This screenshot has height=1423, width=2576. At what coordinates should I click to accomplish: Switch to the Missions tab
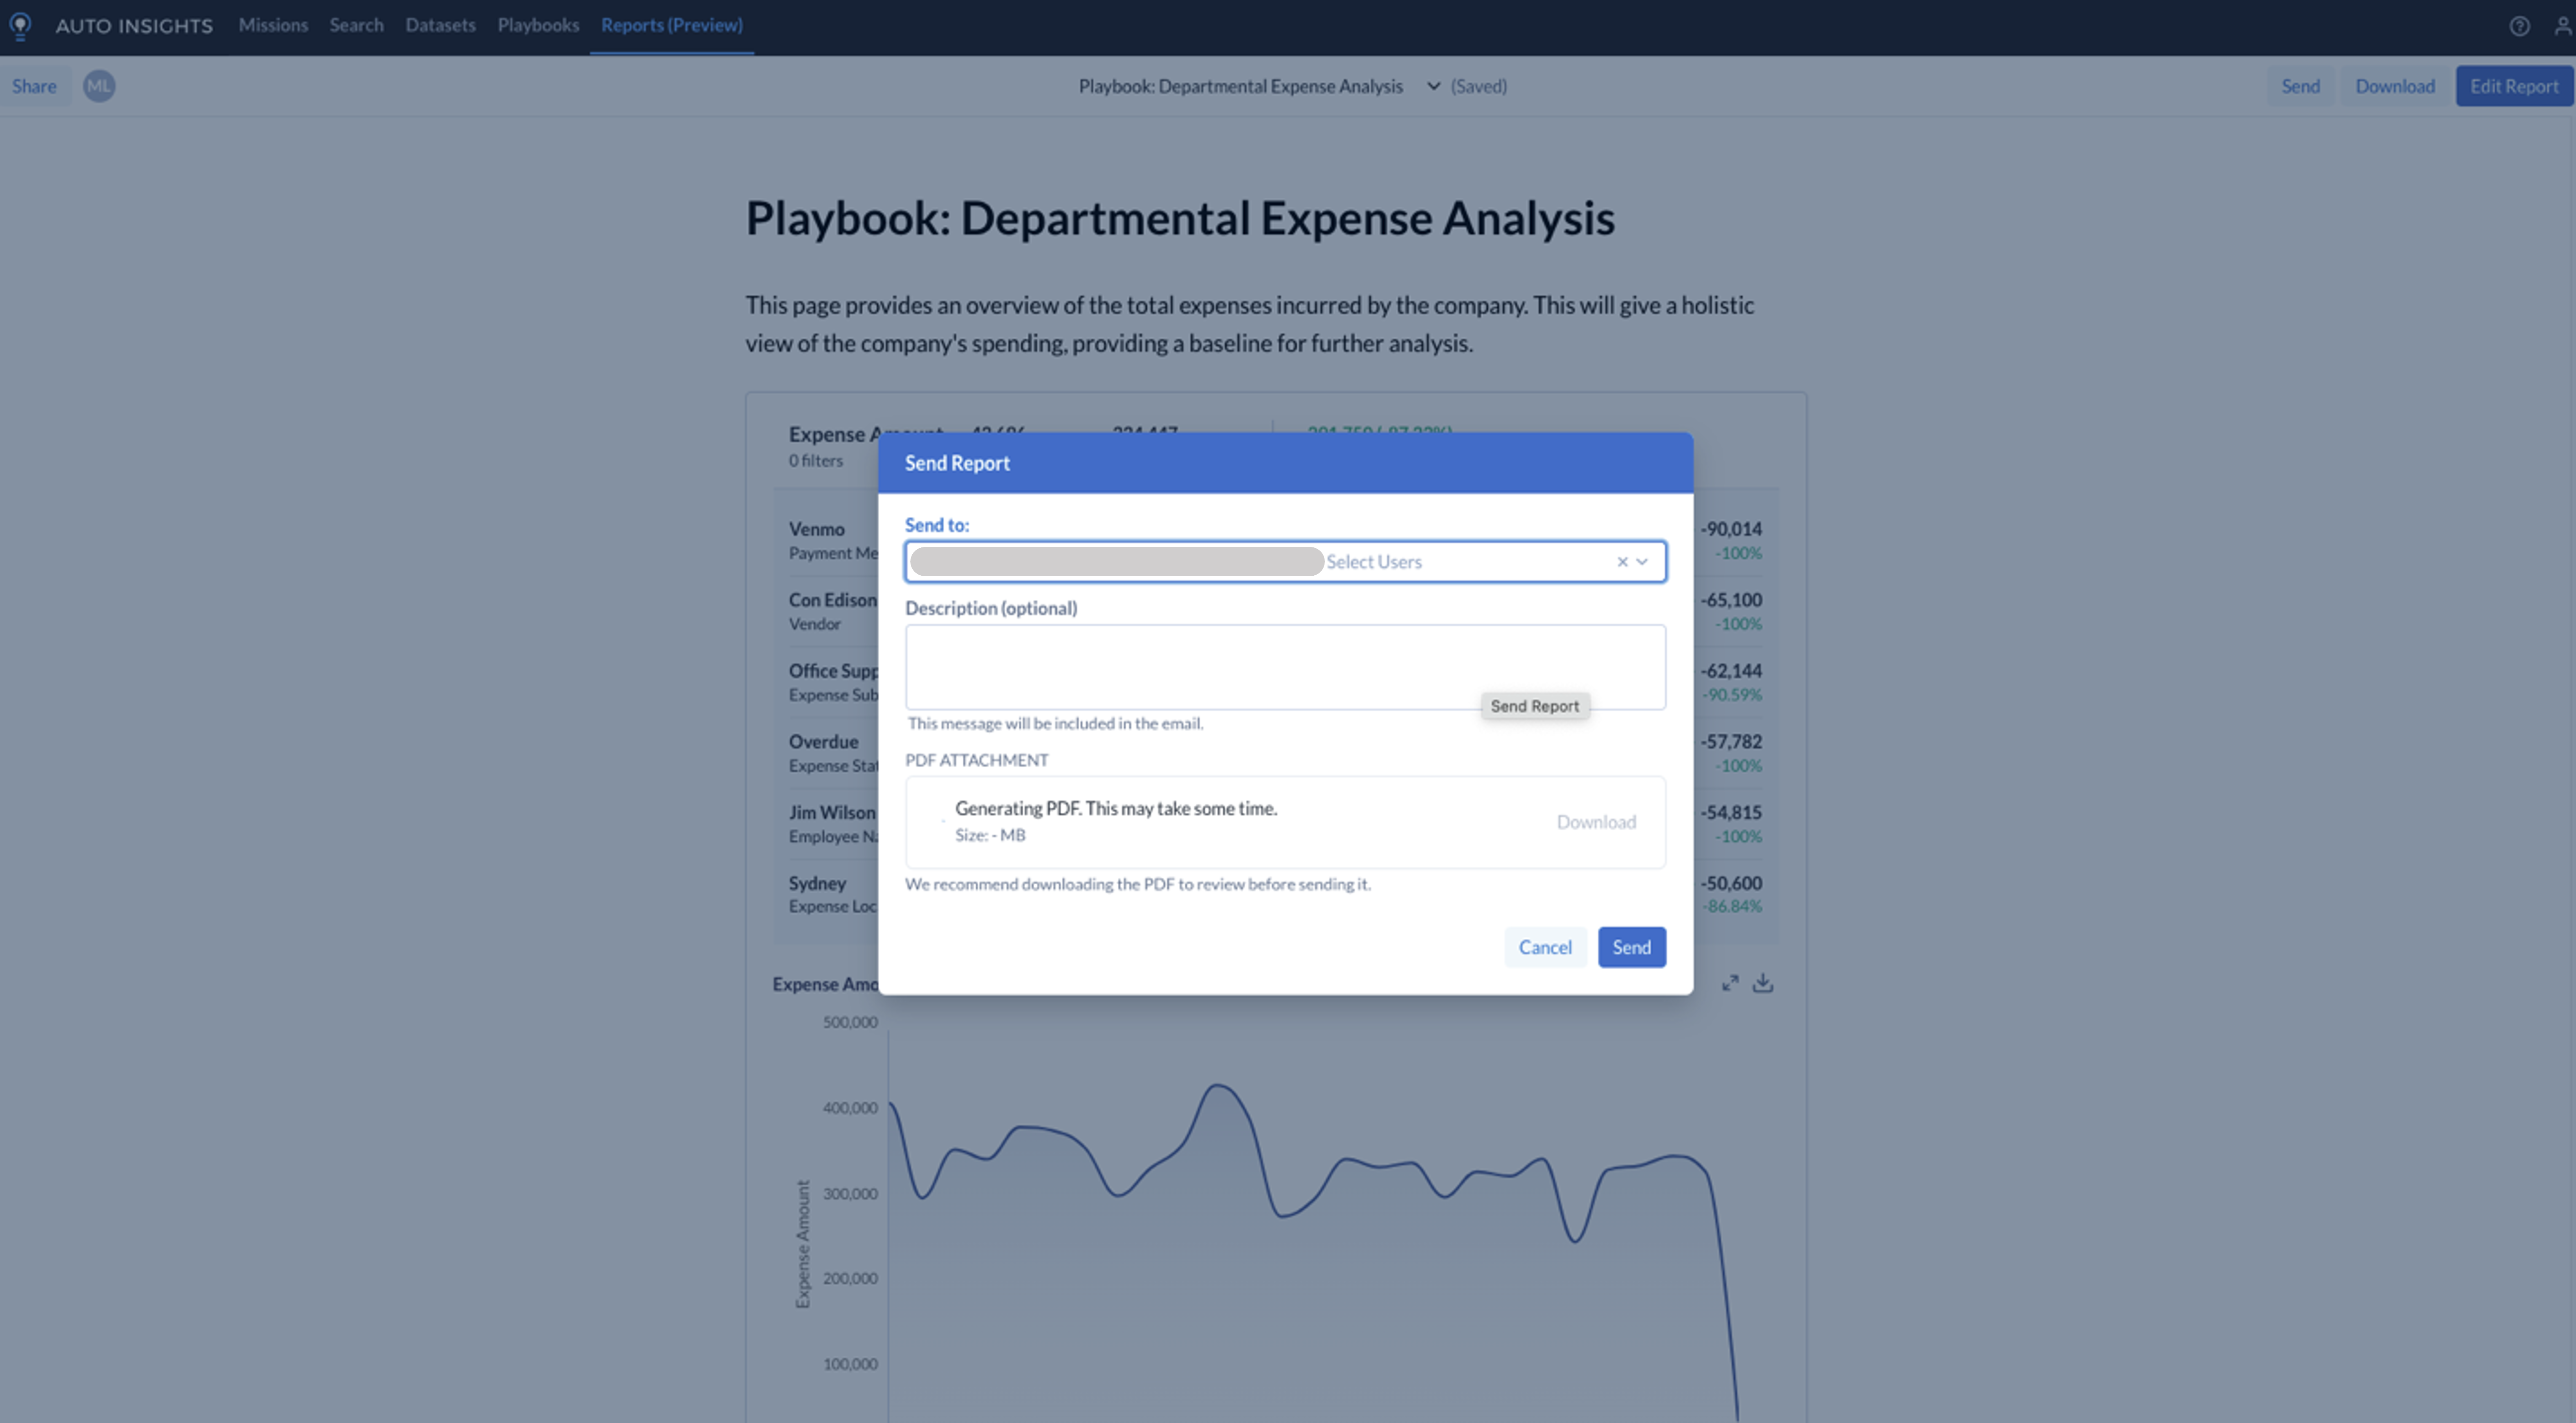click(x=273, y=25)
